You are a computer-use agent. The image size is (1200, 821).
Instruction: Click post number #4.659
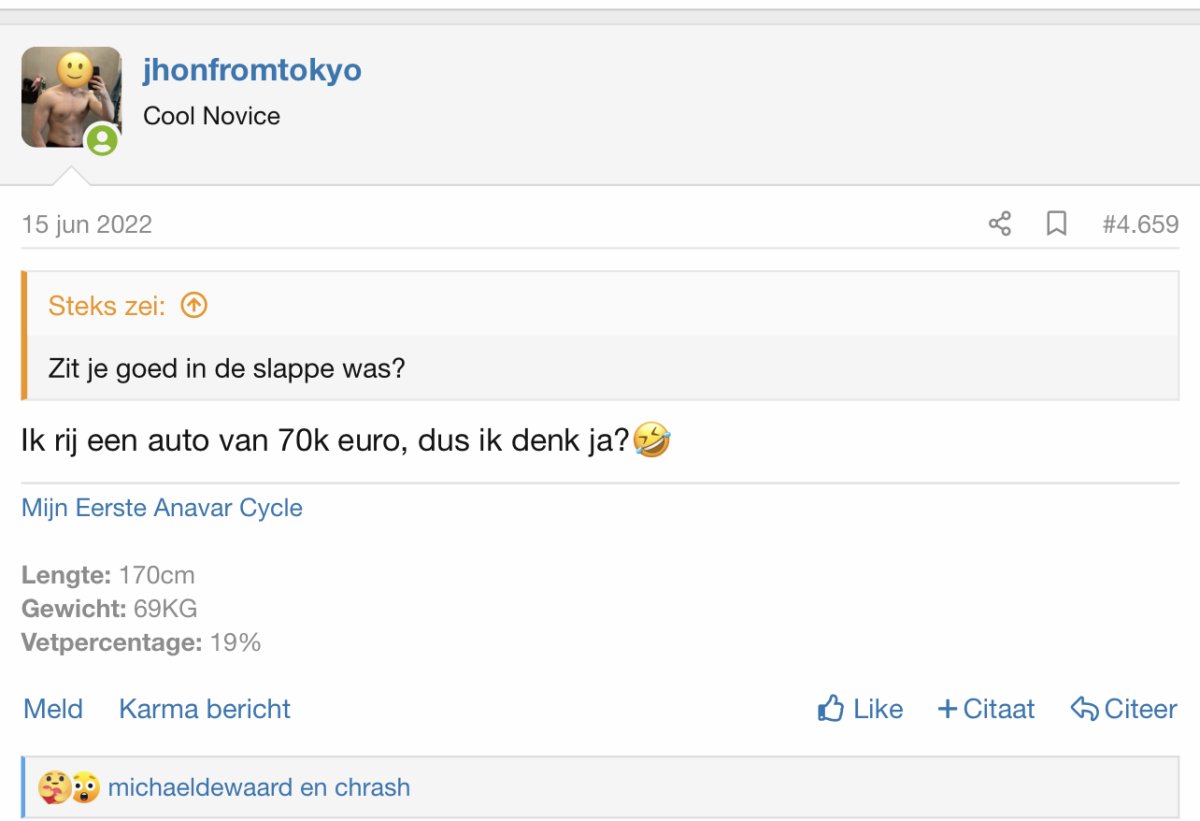pos(1140,224)
